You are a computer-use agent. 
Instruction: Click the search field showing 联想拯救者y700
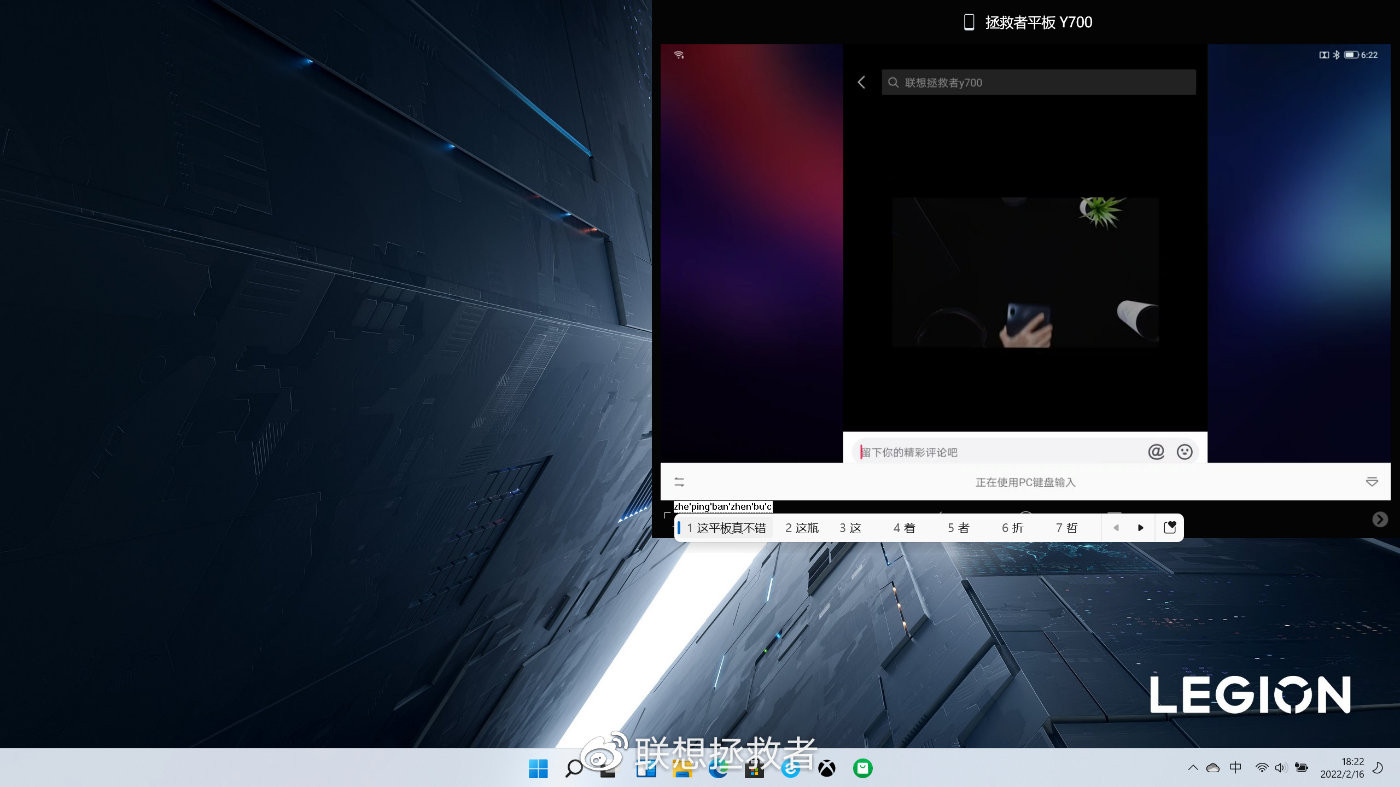1038,82
